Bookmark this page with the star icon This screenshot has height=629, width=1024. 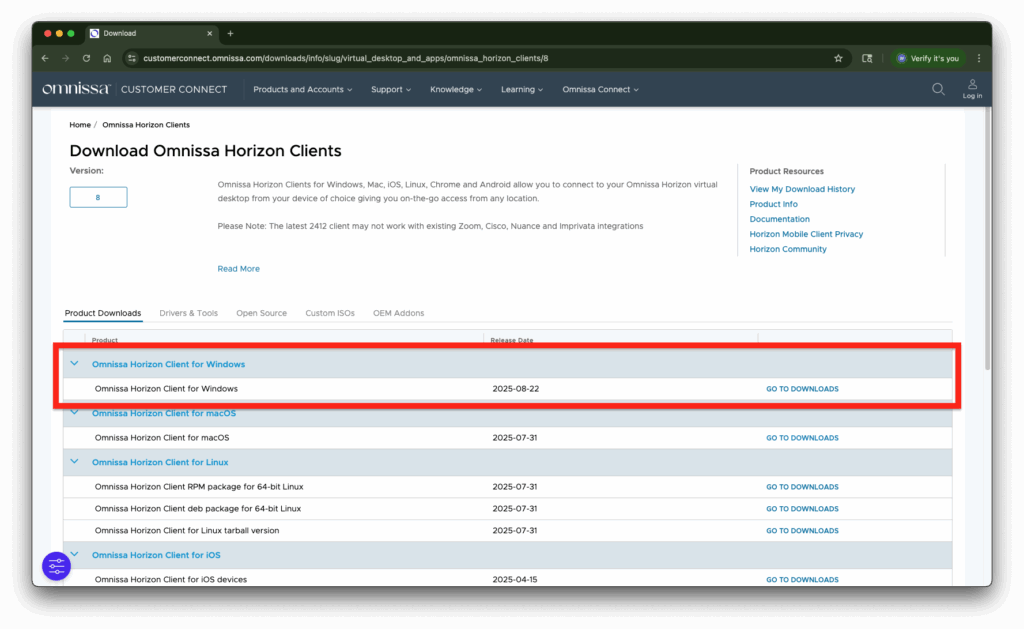[x=838, y=58]
